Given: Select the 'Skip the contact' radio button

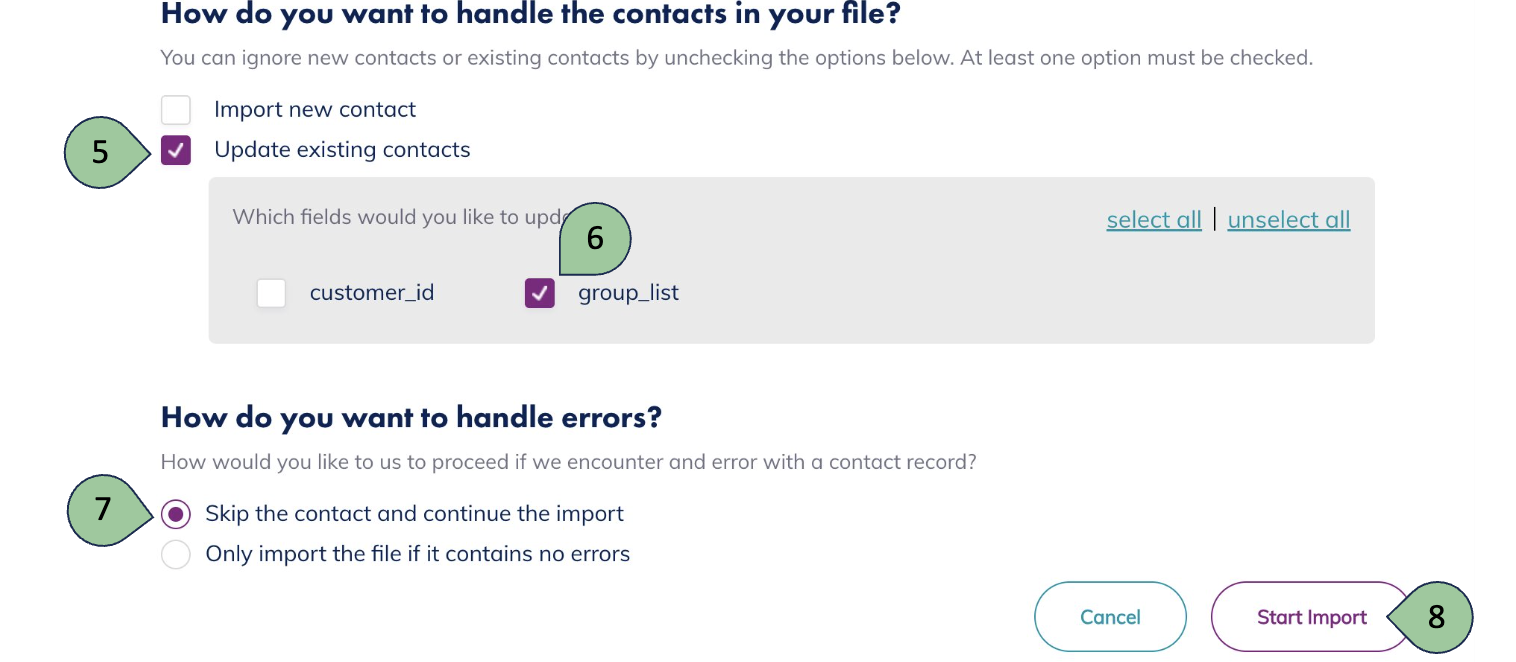Looking at the screenshot, I should point(176,514).
